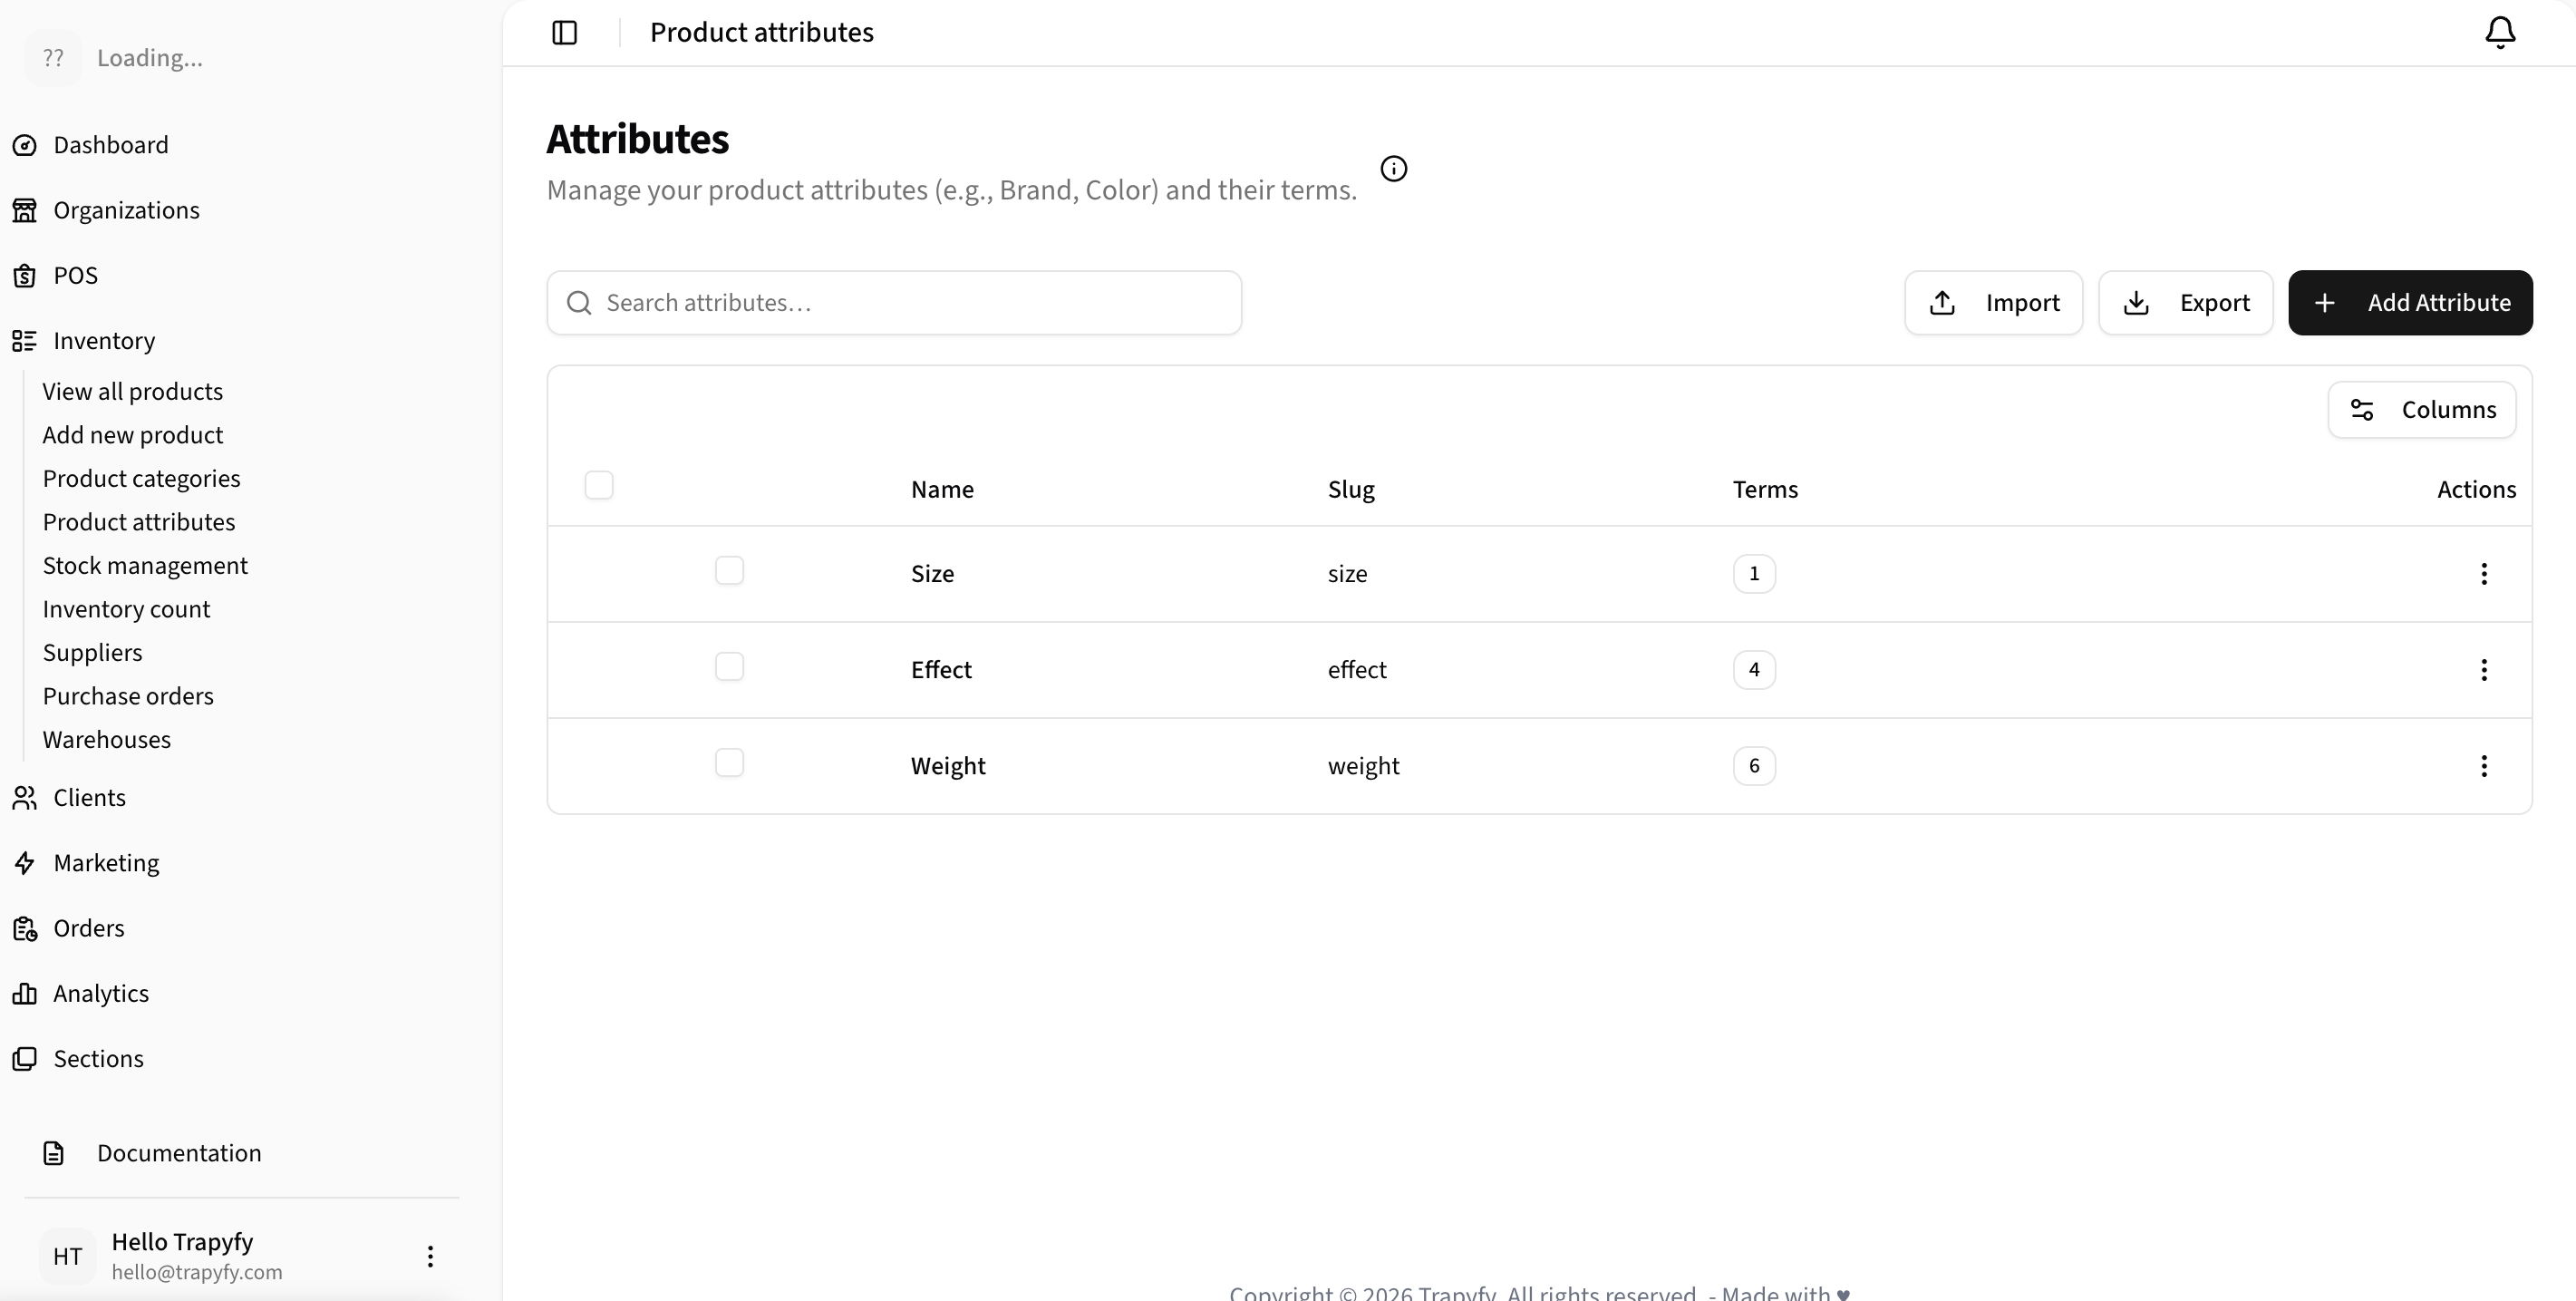Open Warehouses page

tap(107, 740)
